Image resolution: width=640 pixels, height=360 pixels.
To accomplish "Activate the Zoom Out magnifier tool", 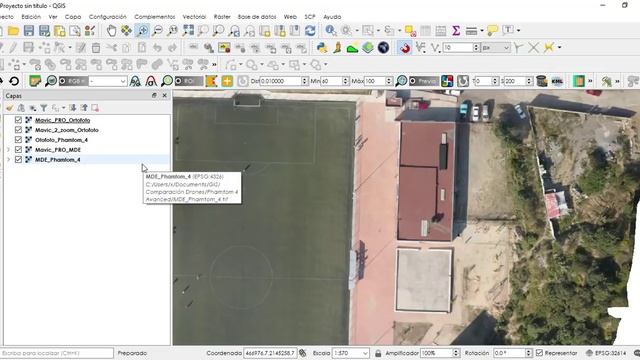I will pos(158,31).
